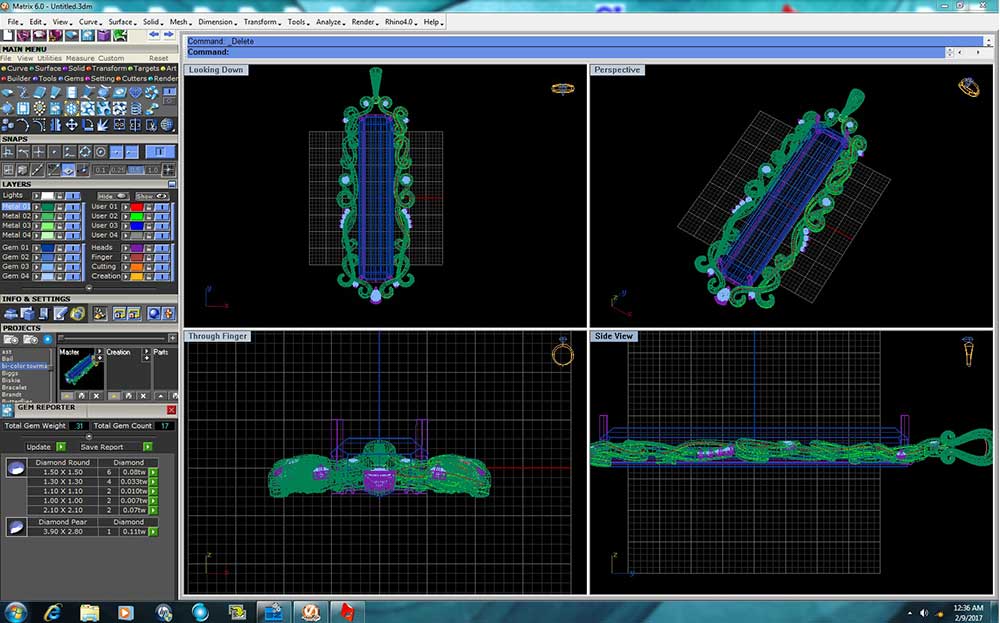Open the green book icon in the top toolbar
This screenshot has height=623, width=1000.
coord(119,35)
